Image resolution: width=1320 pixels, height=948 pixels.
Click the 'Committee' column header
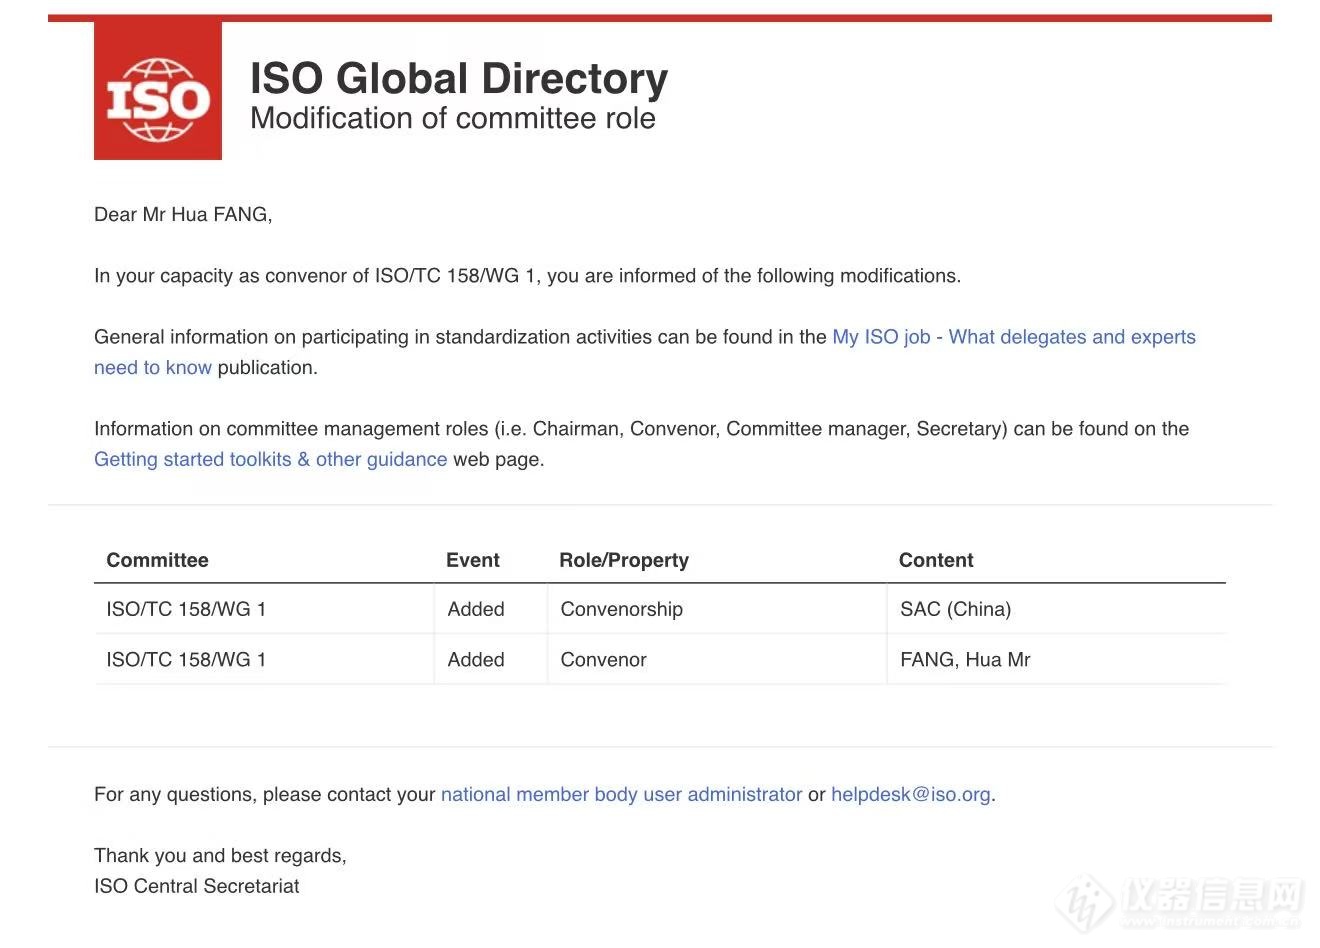point(157,560)
